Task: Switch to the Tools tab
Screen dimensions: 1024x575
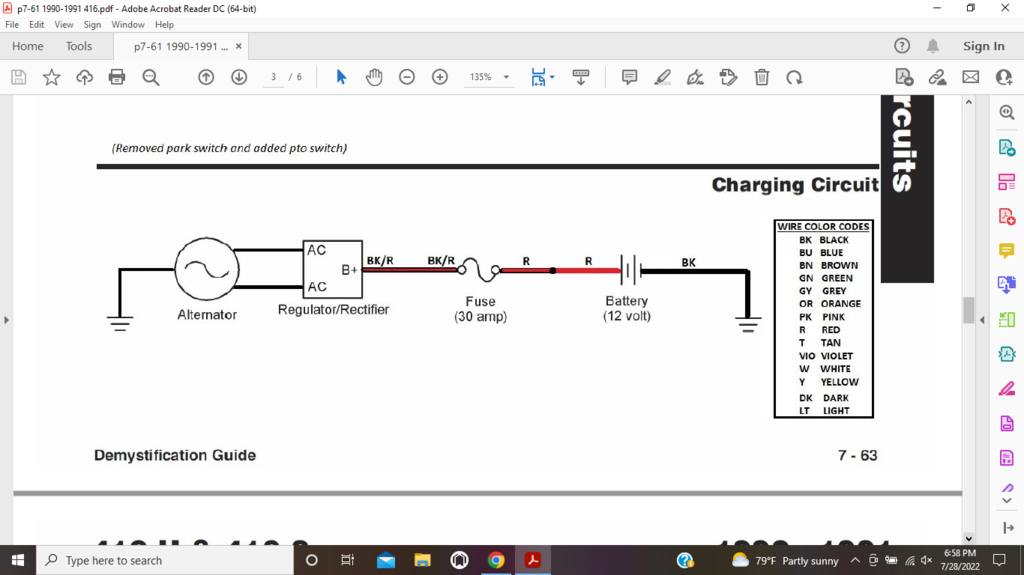Action: tap(79, 46)
